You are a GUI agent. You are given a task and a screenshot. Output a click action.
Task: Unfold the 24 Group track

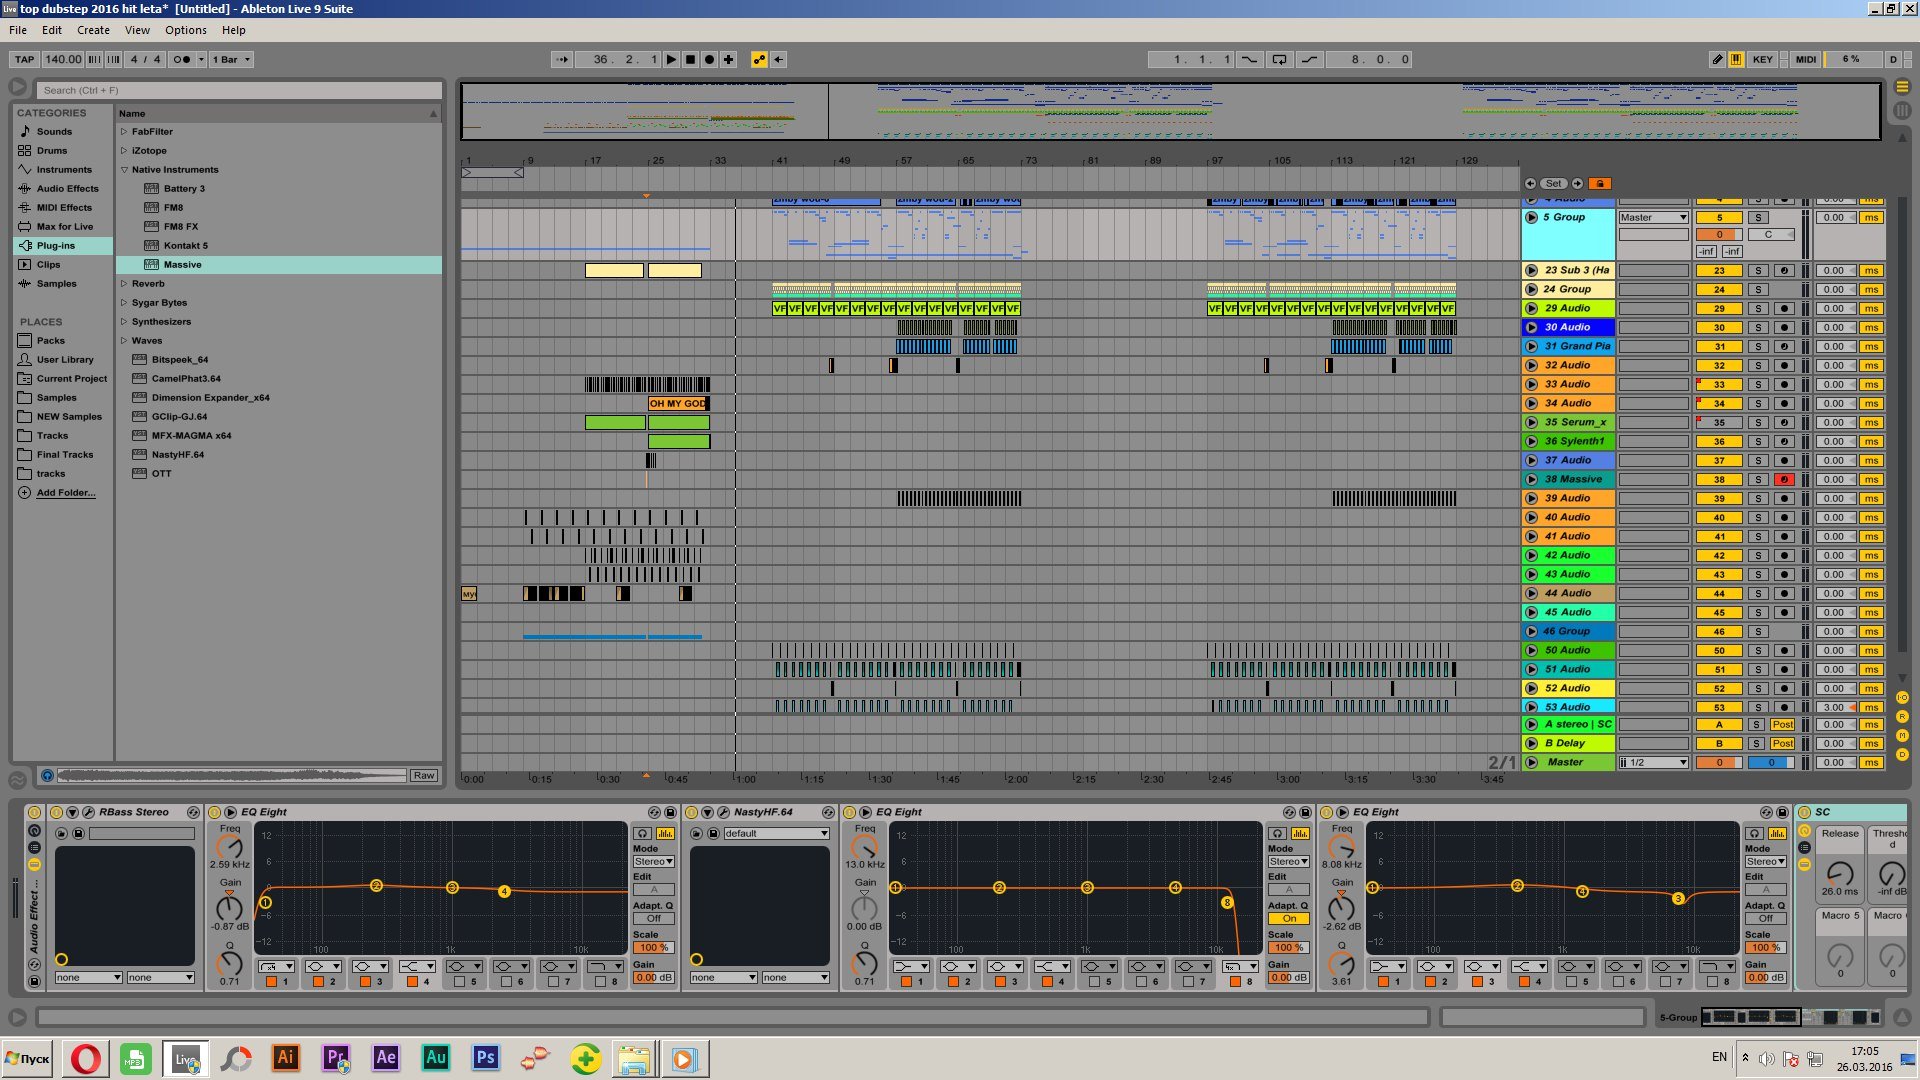point(1531,289)
